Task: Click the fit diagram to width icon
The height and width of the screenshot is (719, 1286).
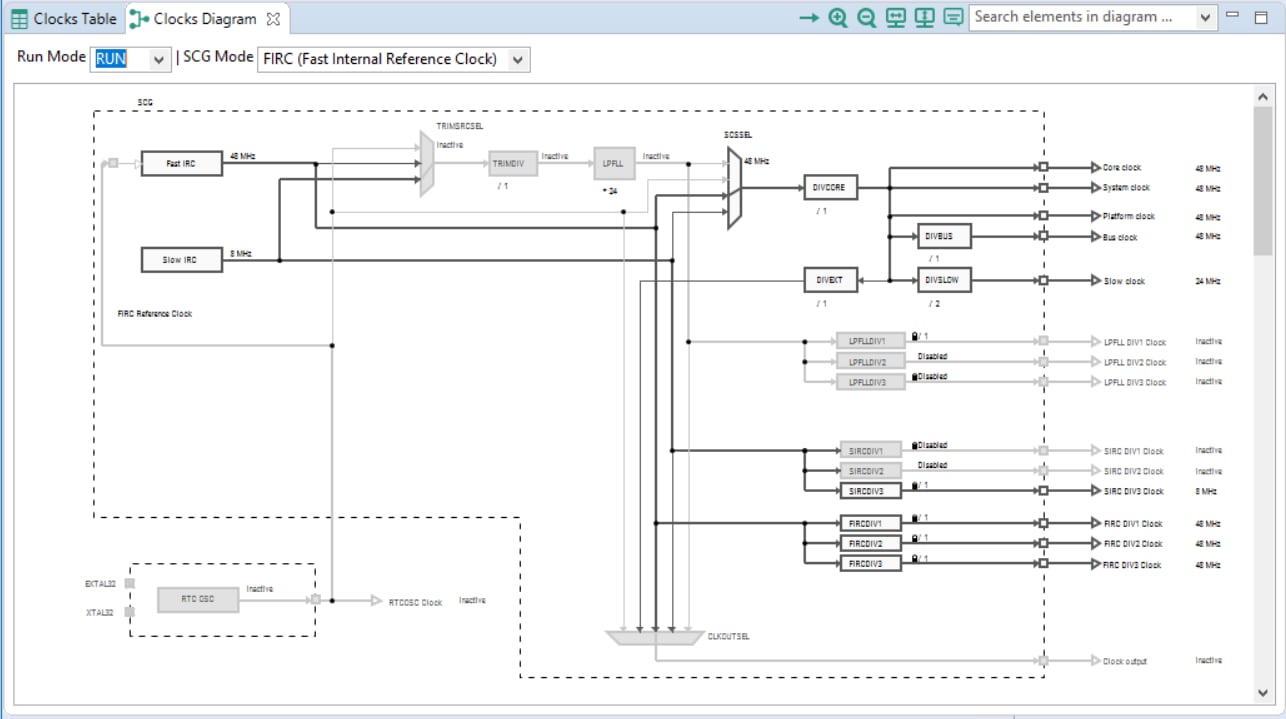Action: click(896, 18)
